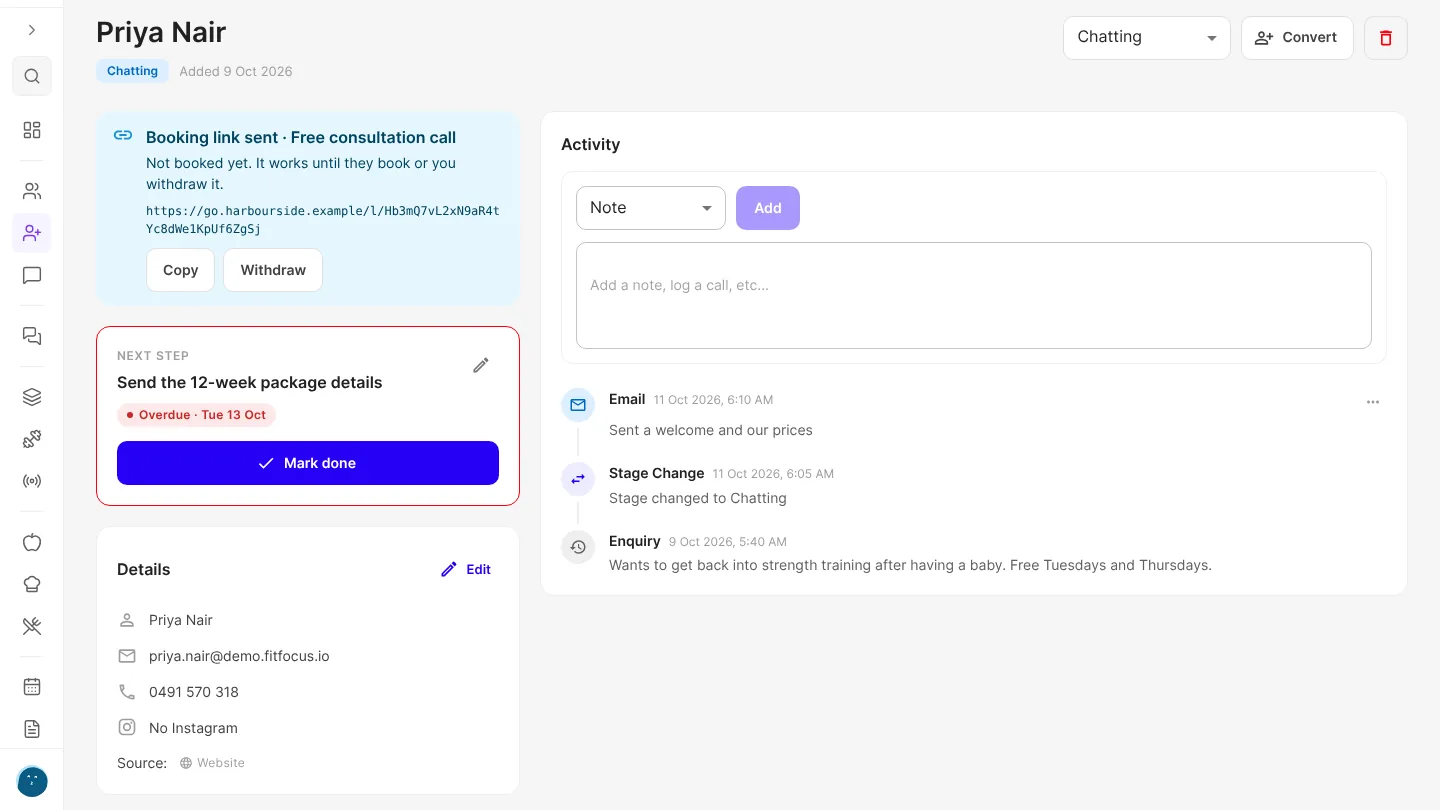Delete the lead with the red trash icon
Screen dimensions: 1440x810
click(1386, 38)
